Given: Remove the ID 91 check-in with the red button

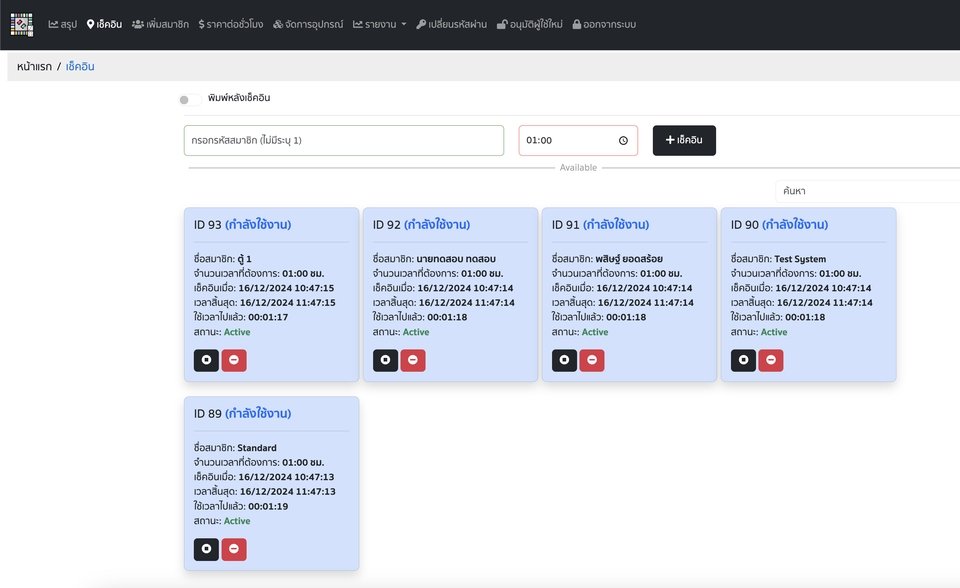Looking at the screenshot, I should [x=592, y=360].
